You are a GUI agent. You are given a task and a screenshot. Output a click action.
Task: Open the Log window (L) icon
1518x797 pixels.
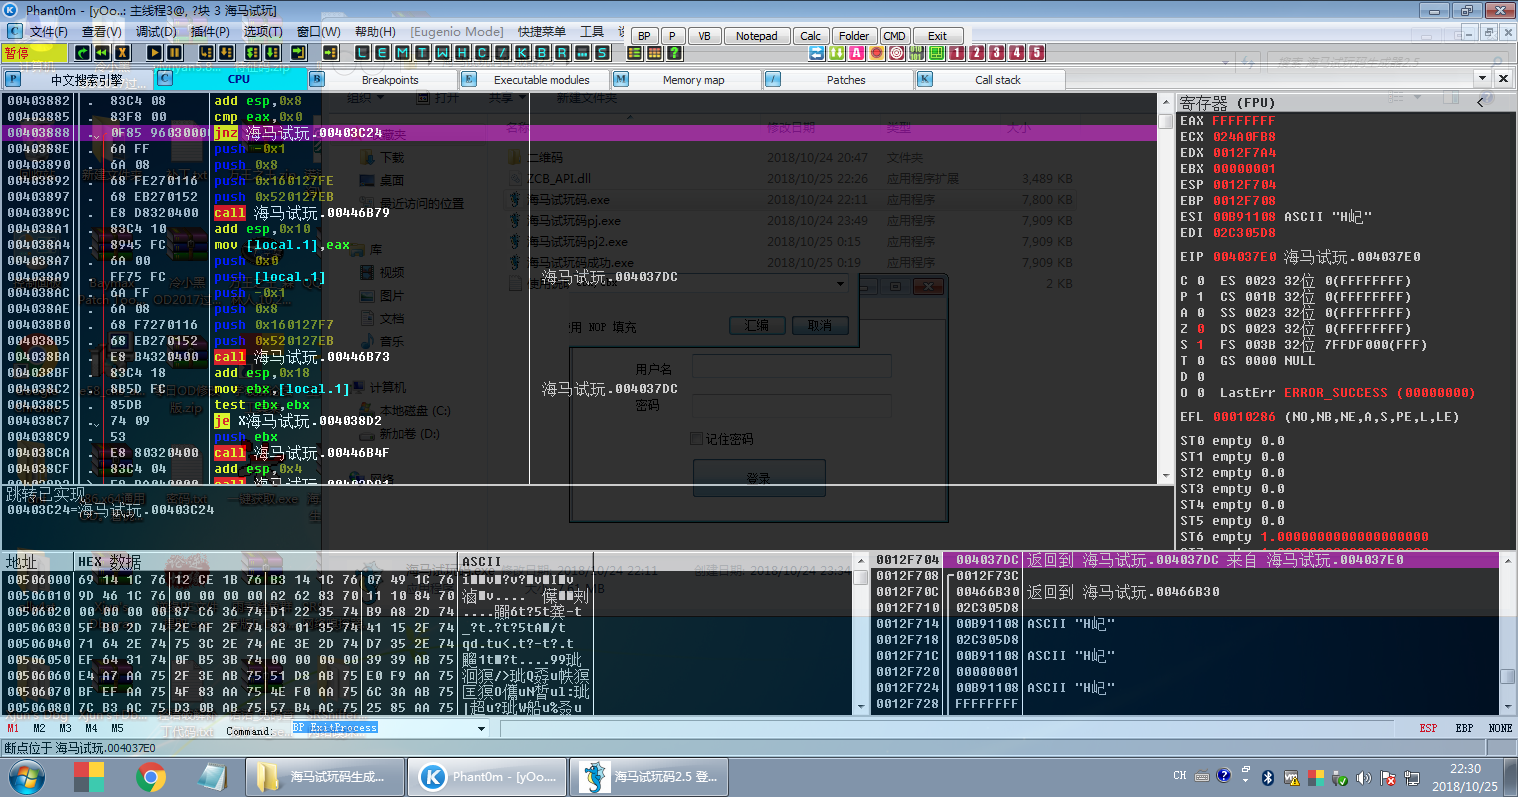(362, 52)
